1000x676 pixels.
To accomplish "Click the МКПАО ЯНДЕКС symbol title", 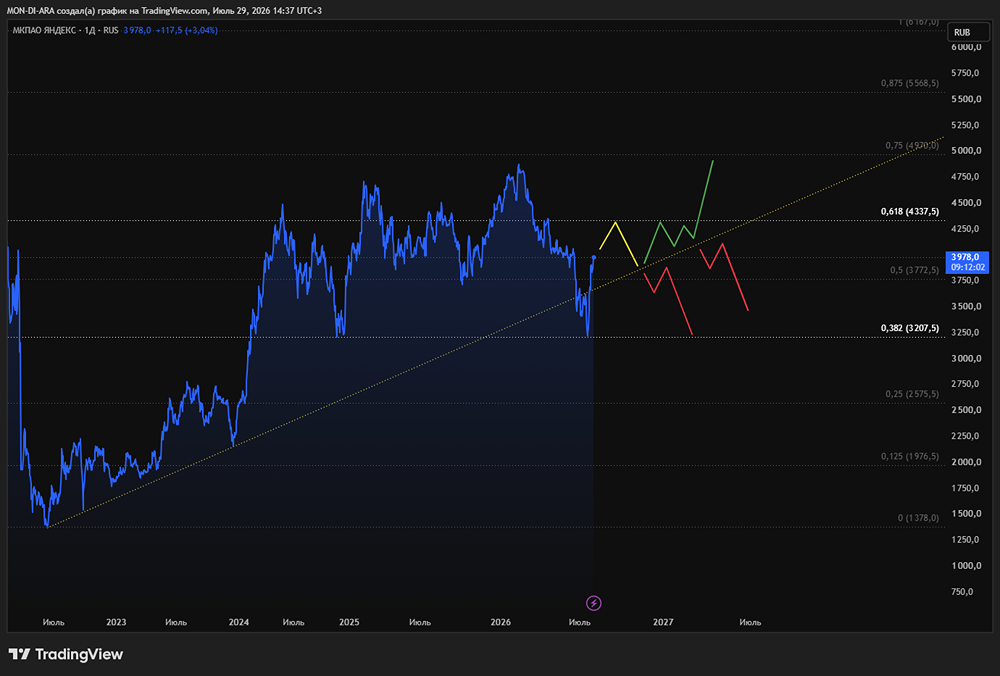I will pos(44,30).
